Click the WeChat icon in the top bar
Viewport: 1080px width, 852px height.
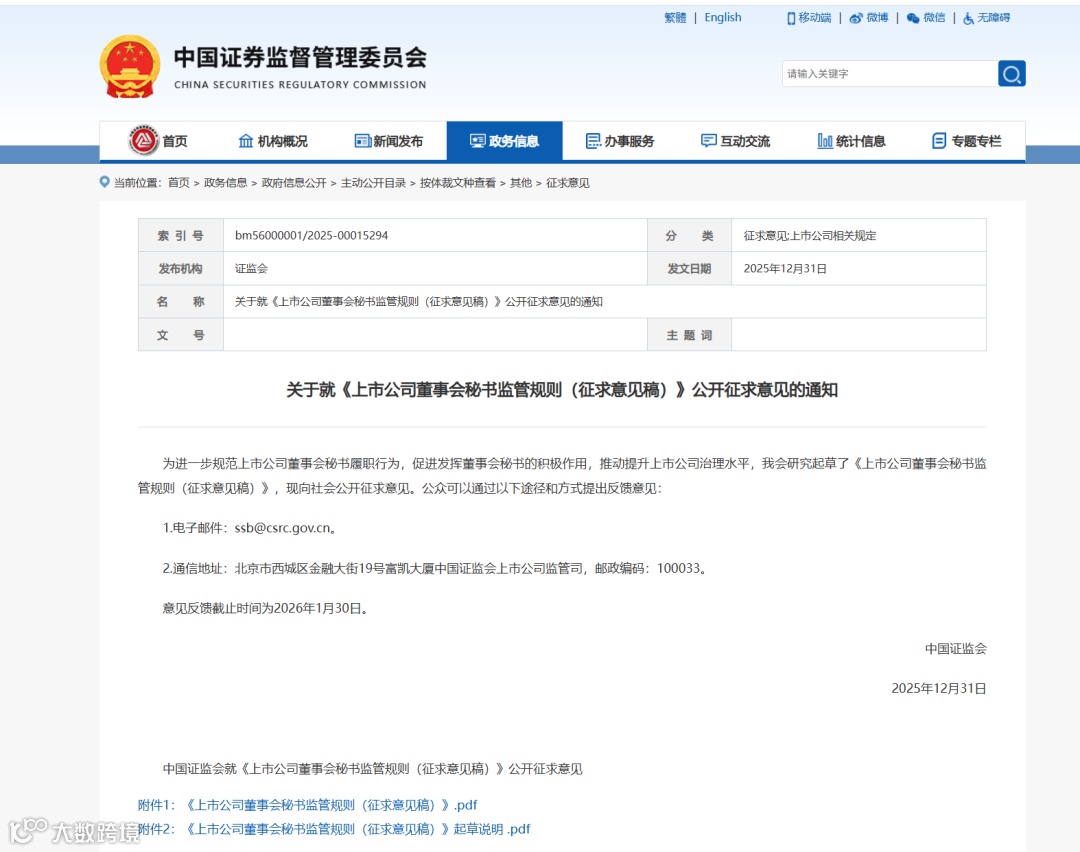913,18
